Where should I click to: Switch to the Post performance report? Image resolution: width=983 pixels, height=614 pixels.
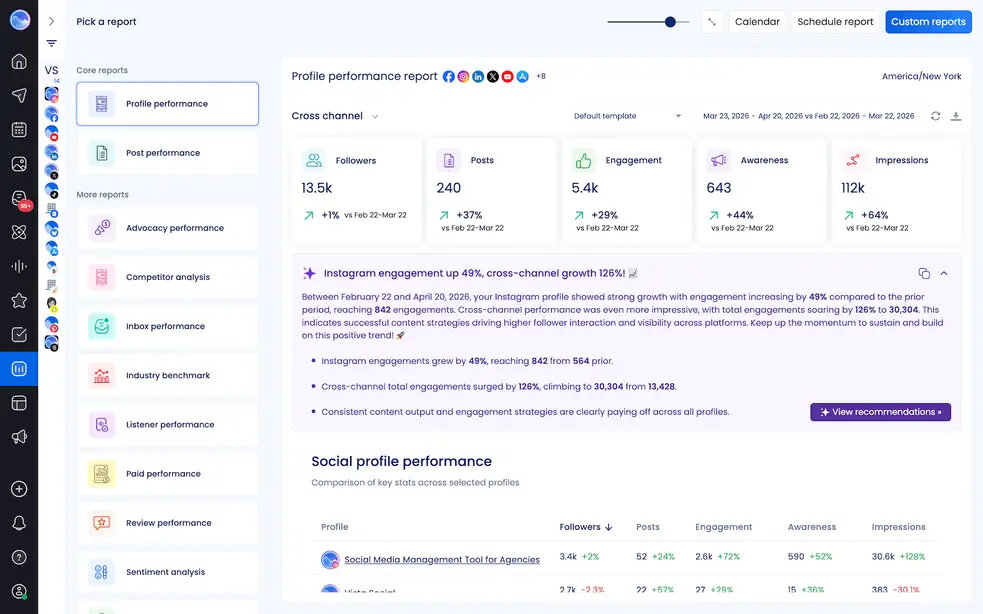click(x=165, y=152)
